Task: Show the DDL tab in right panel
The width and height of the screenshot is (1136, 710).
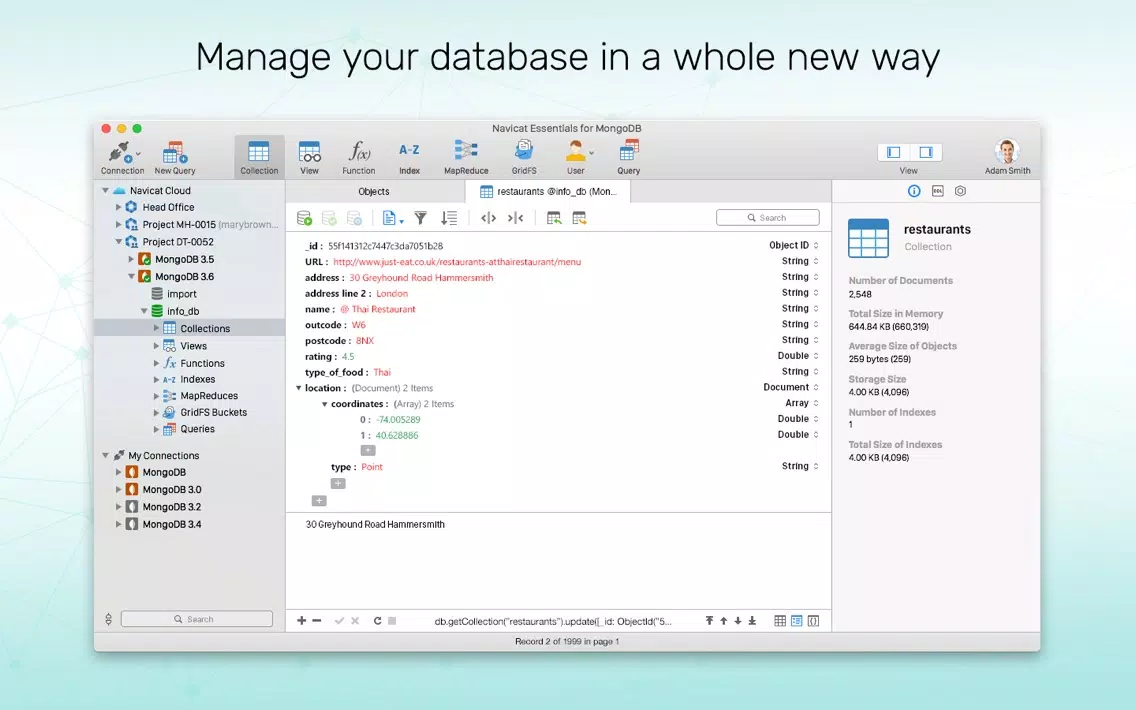Action: click(x=937, y=191)
